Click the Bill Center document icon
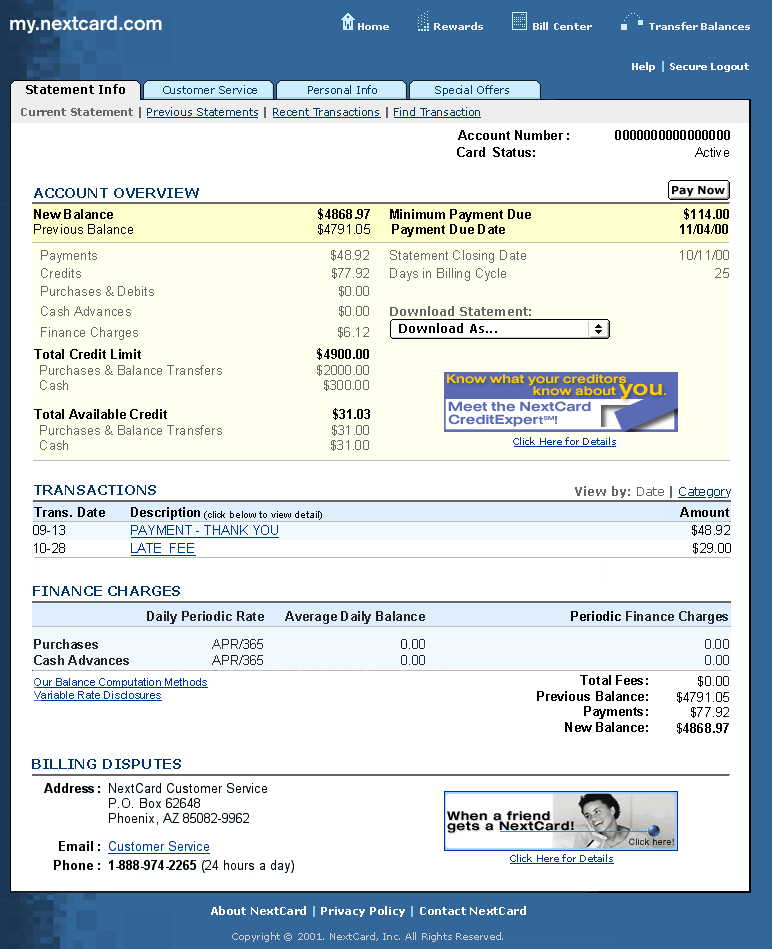The width and height of the screenshot is (772, 949). pyautogui.click(x=519, y=21)
